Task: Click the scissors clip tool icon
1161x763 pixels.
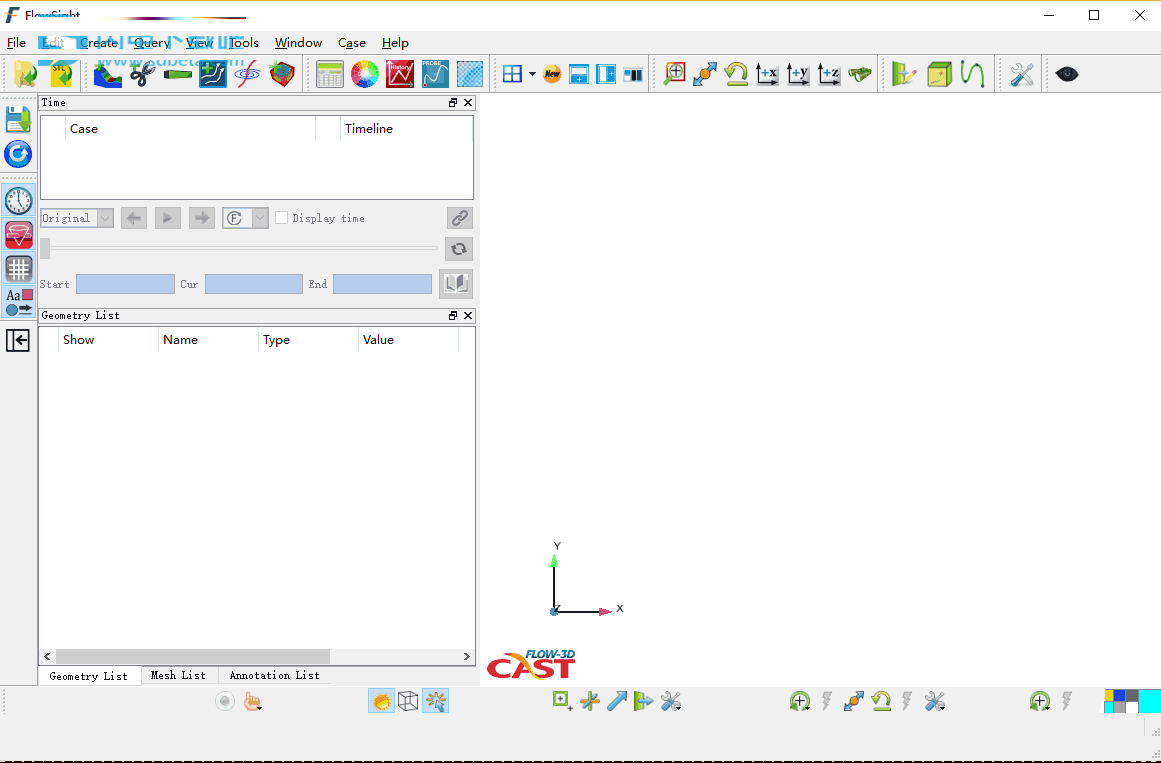Action: [x=143, y=74]
